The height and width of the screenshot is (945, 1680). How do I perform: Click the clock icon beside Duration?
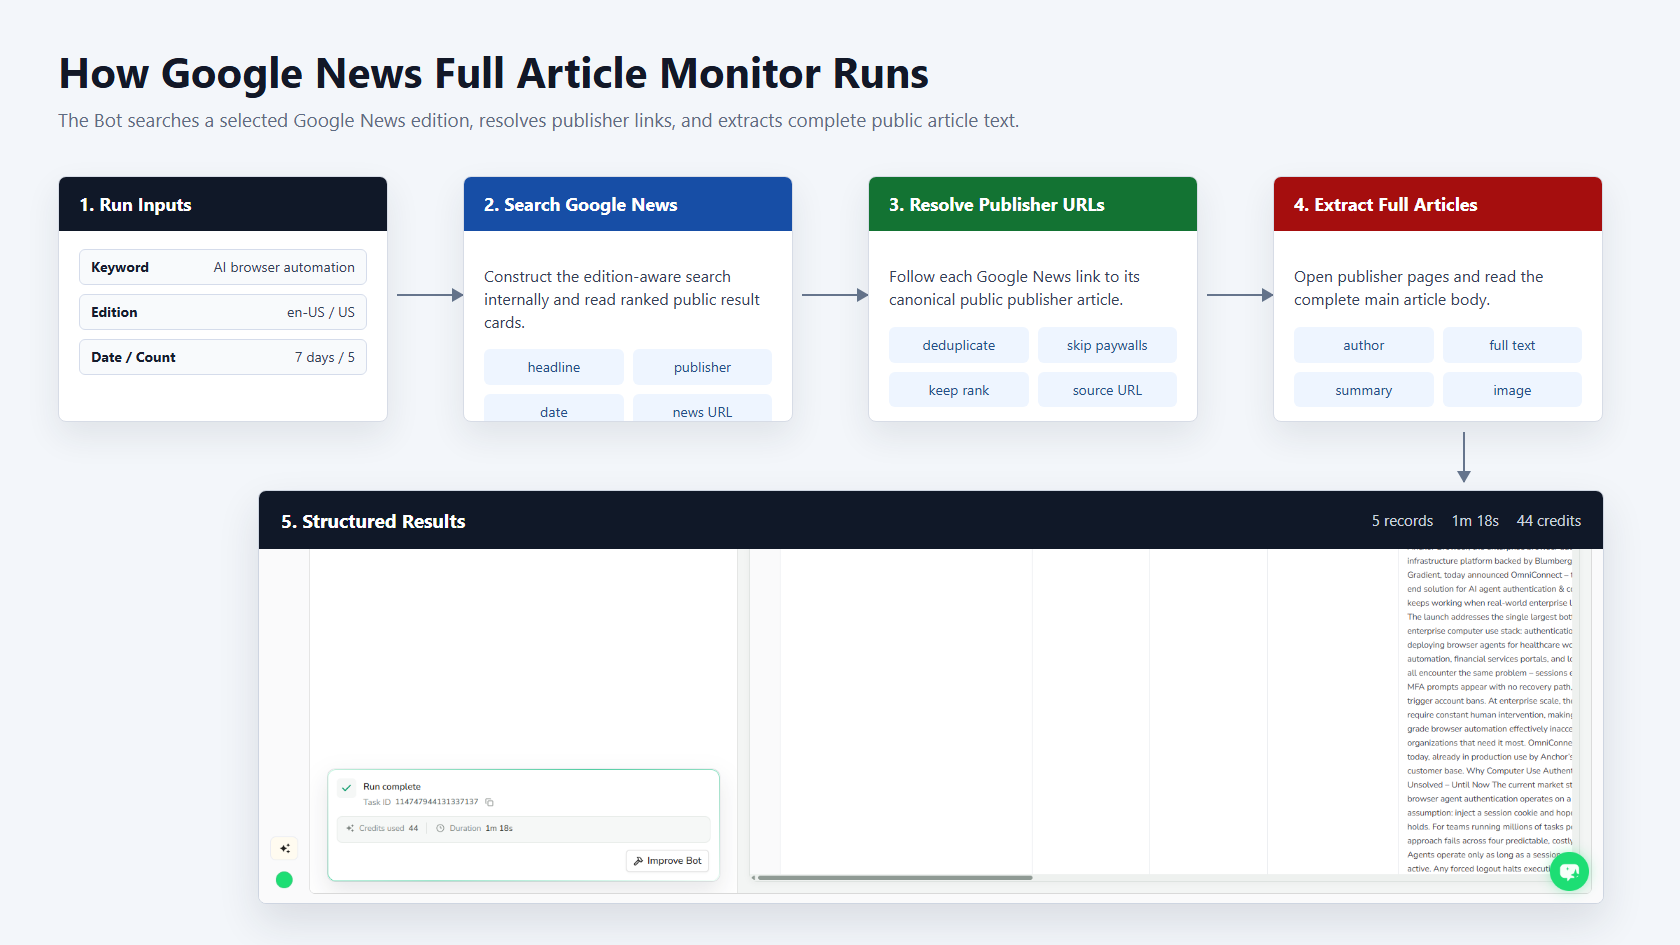click(440, 828)
